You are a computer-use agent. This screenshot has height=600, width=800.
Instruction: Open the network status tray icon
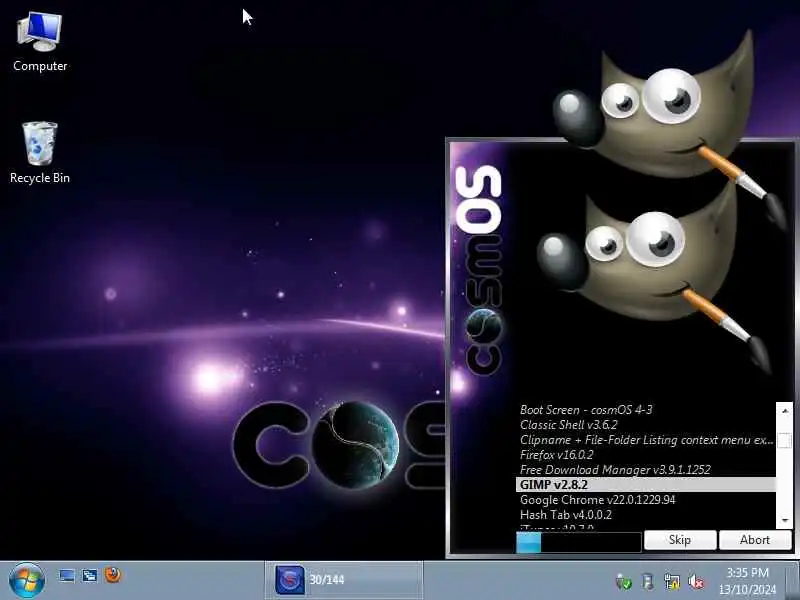(672, 581)
